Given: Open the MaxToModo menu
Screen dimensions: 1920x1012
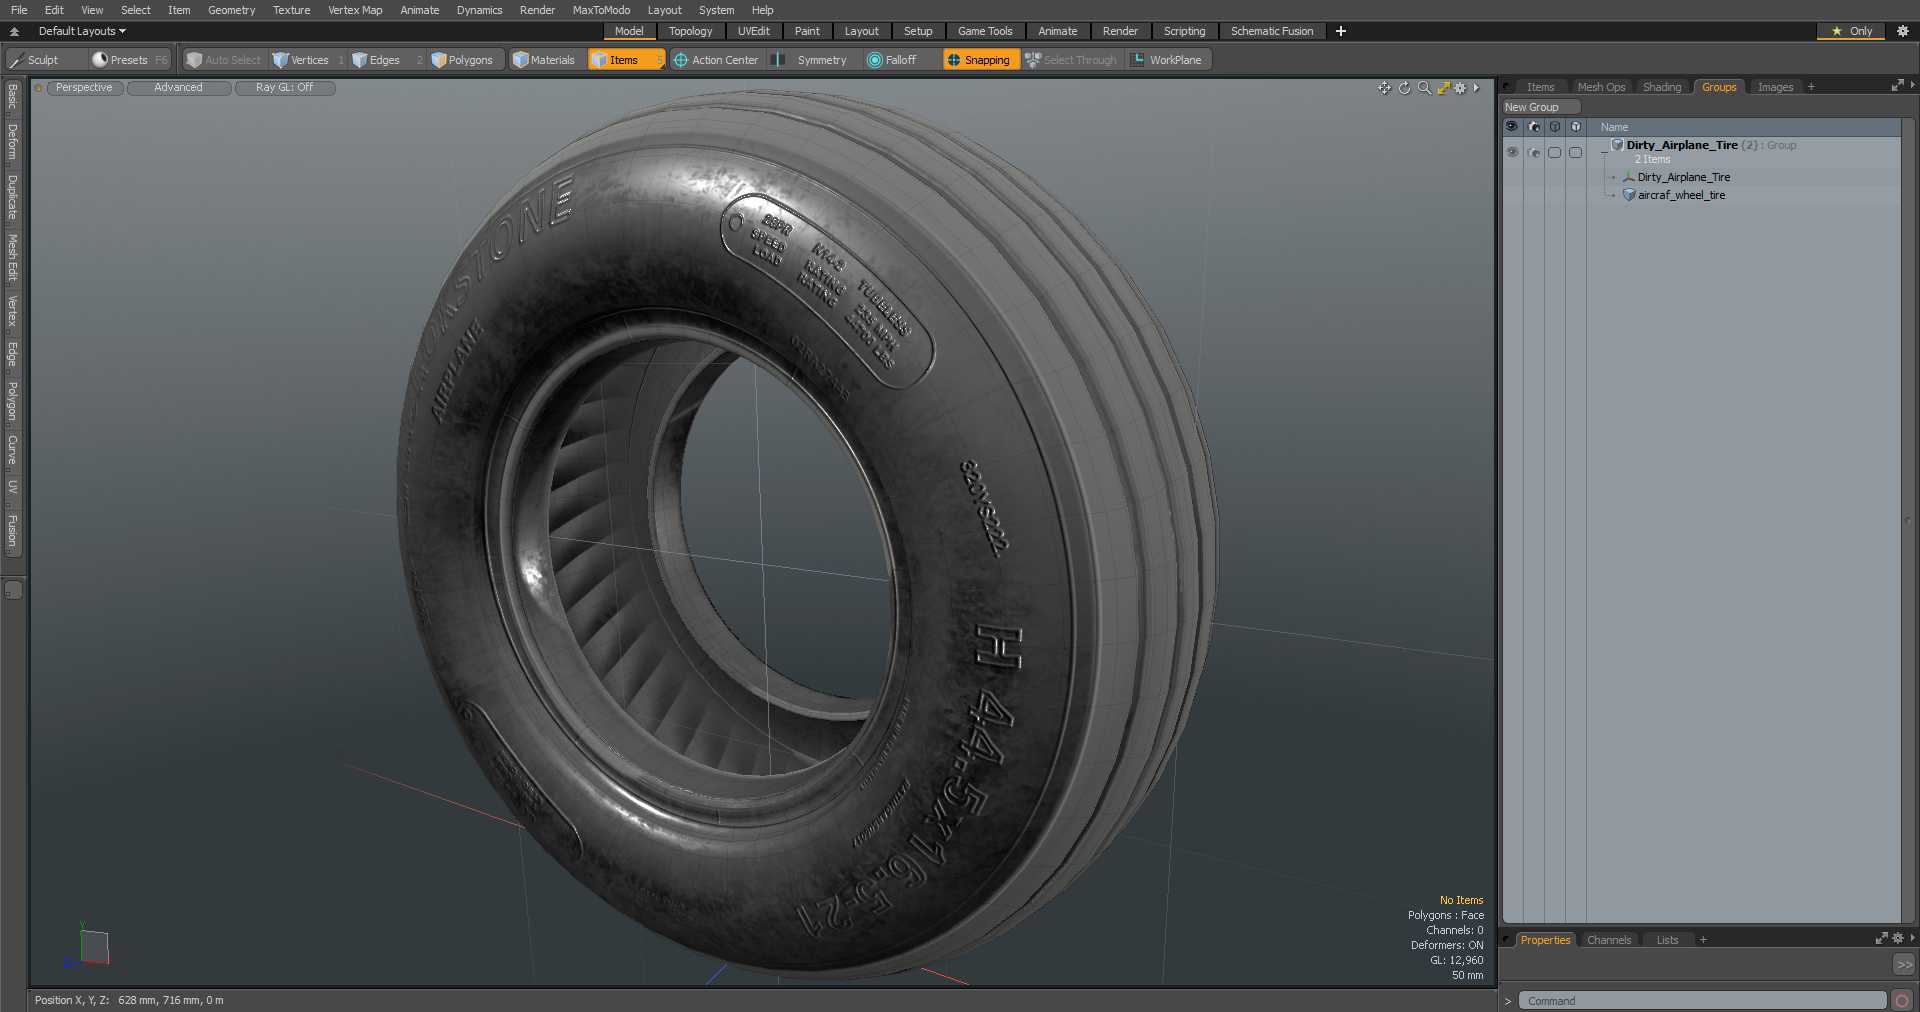Looking at the screenshot, I should [601, 10].
